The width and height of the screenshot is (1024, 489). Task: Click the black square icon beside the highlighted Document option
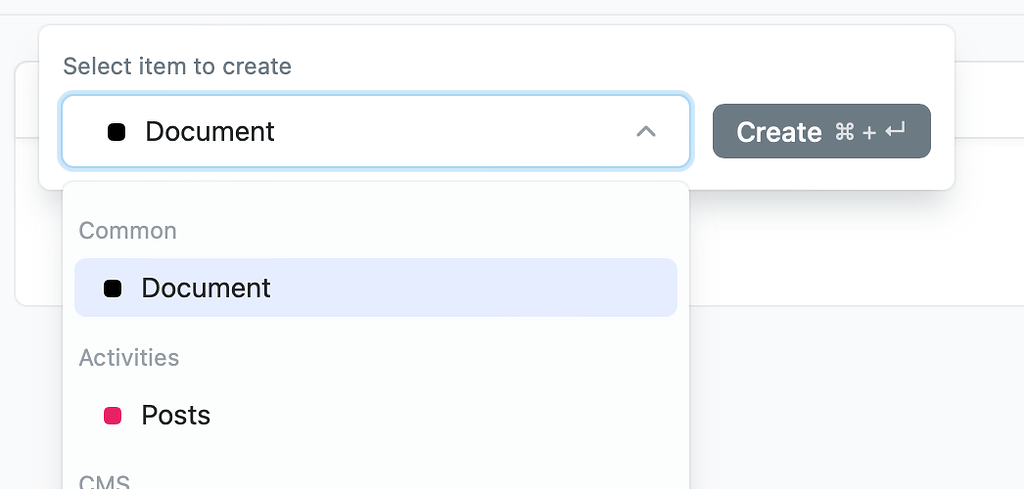click(x=113, y=288)
